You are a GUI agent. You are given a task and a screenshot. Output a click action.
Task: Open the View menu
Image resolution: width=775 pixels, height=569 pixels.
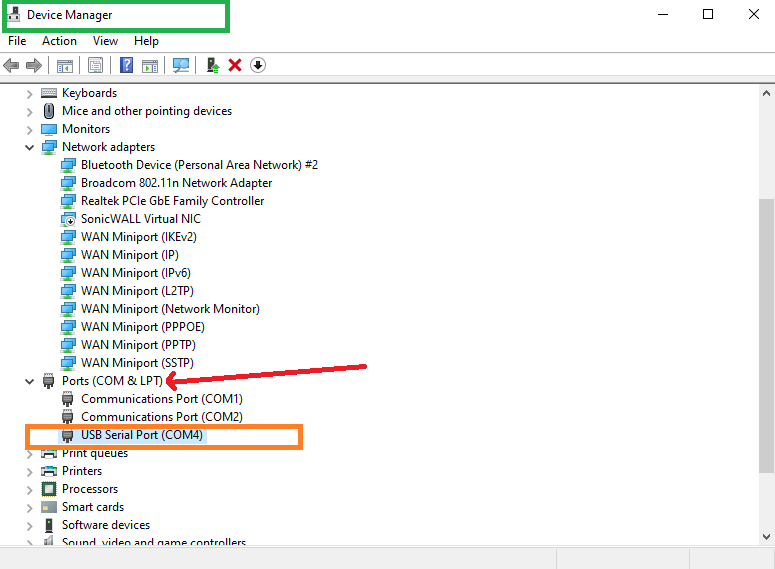[x=105, y=41]
